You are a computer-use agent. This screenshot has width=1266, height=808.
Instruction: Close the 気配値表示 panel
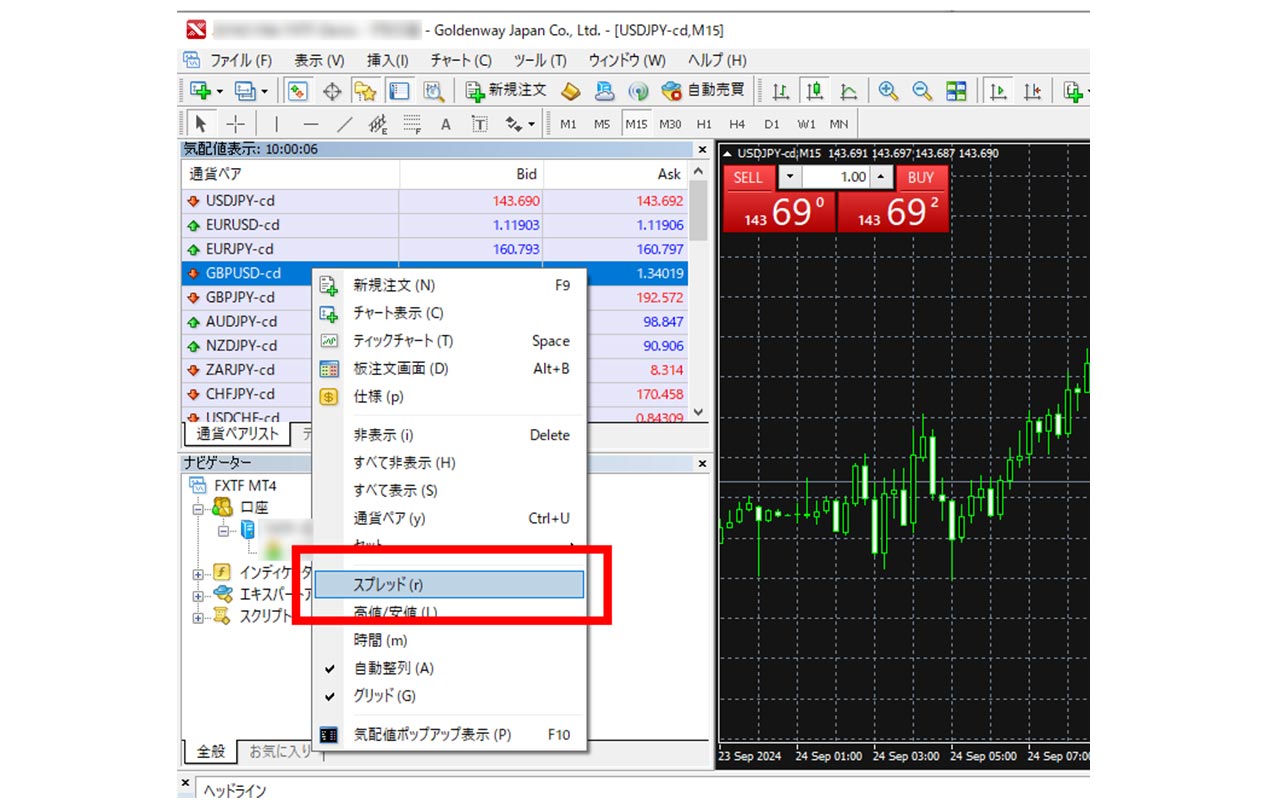(701, 149)
